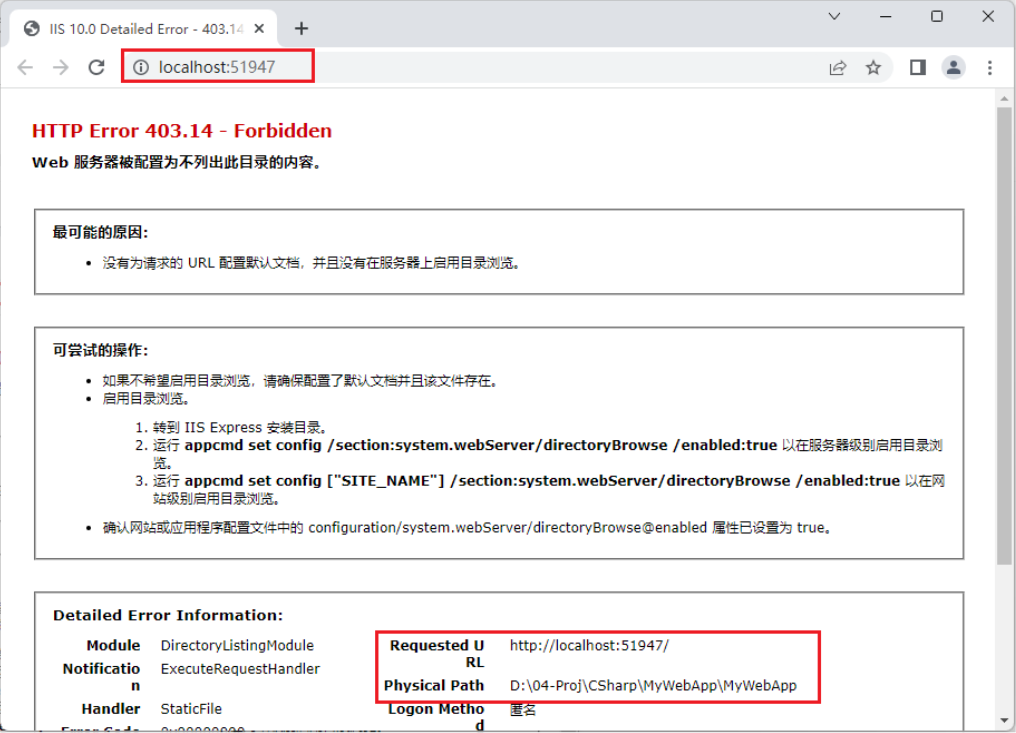Close the IIS 10.0 Detailed Error tab
The height and width of the screenshot is (733, 1016).
tap(259, 29)
